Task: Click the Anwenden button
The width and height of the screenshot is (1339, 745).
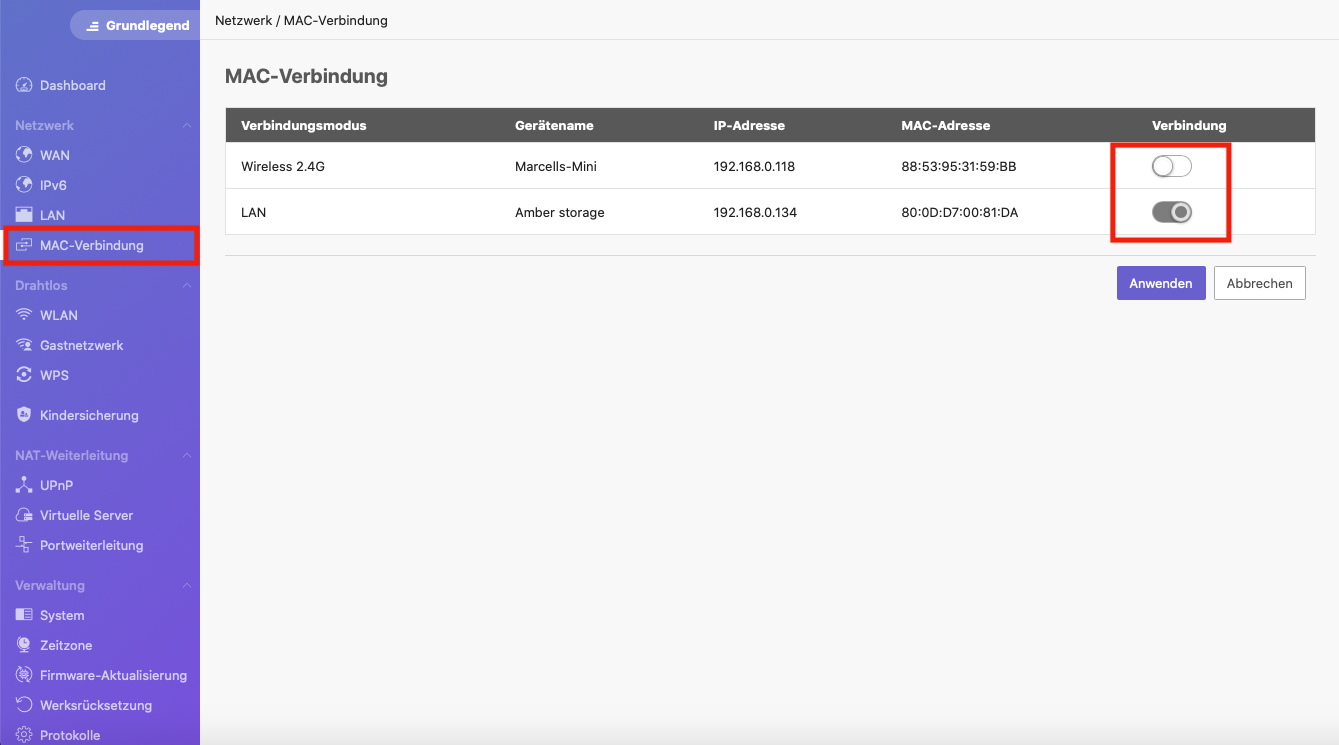Action: [x=1161, y=283]
